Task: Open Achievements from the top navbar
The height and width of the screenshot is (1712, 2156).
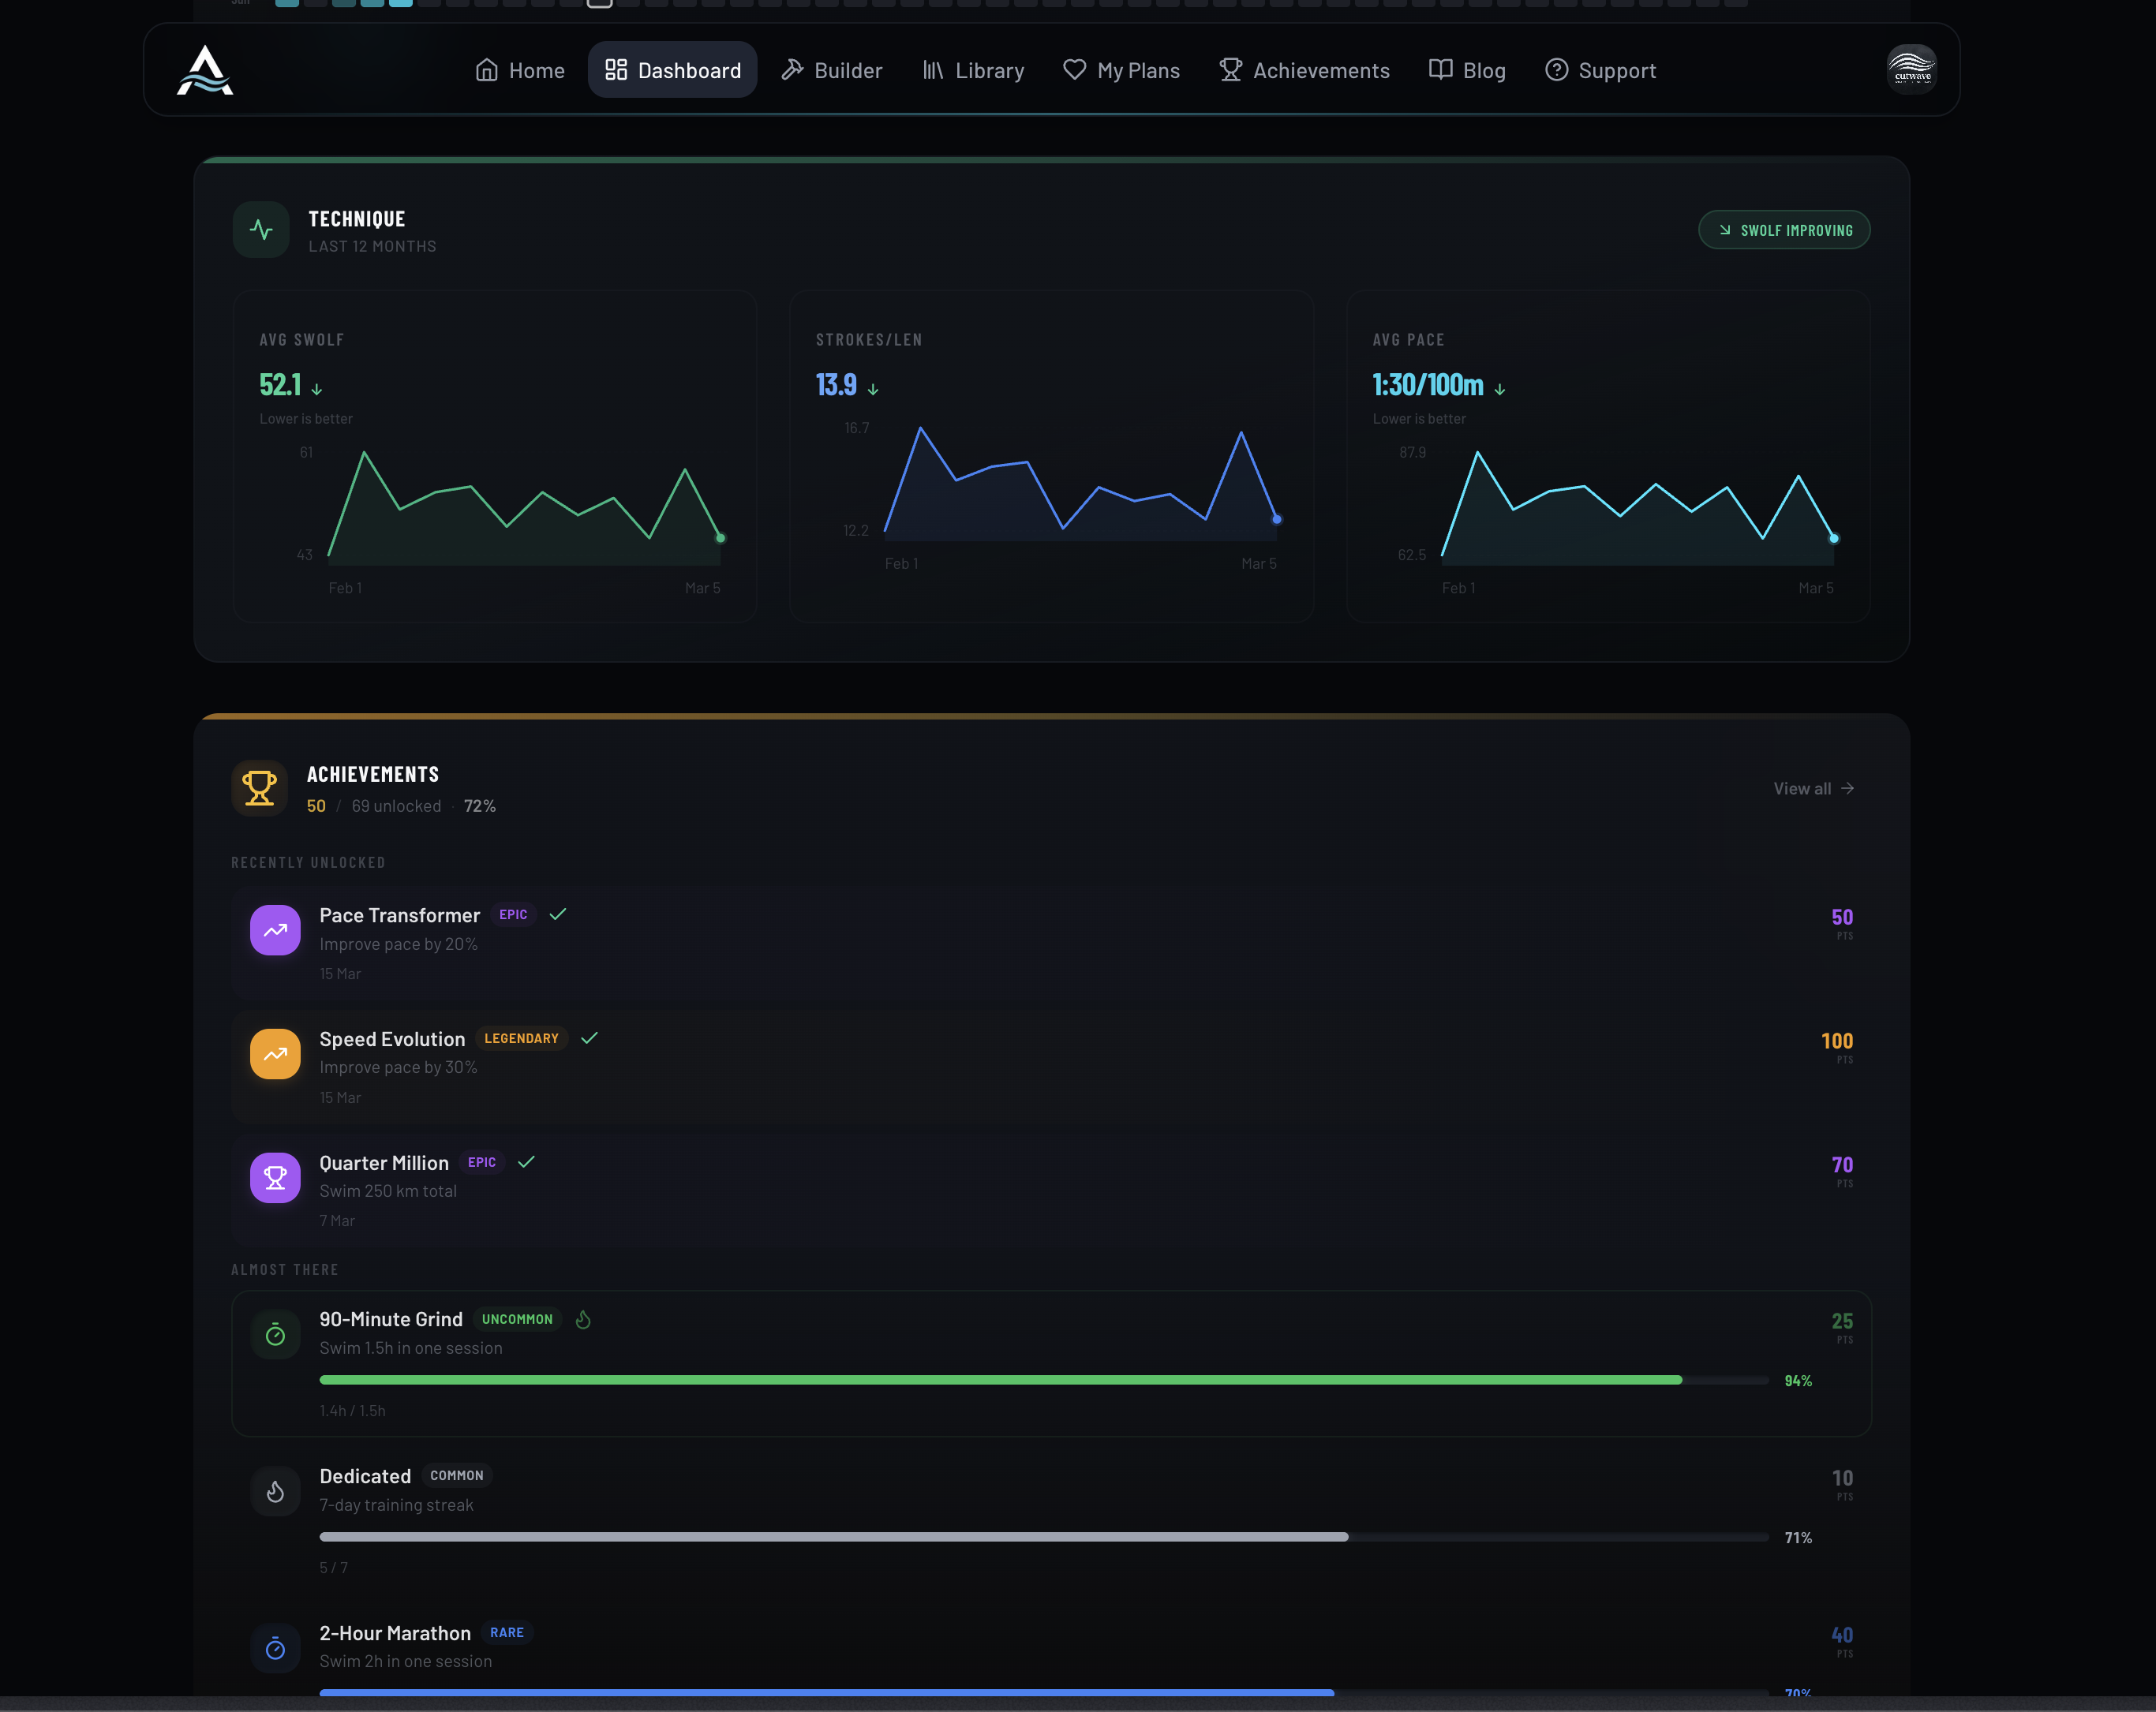Action: [1304, 70]
